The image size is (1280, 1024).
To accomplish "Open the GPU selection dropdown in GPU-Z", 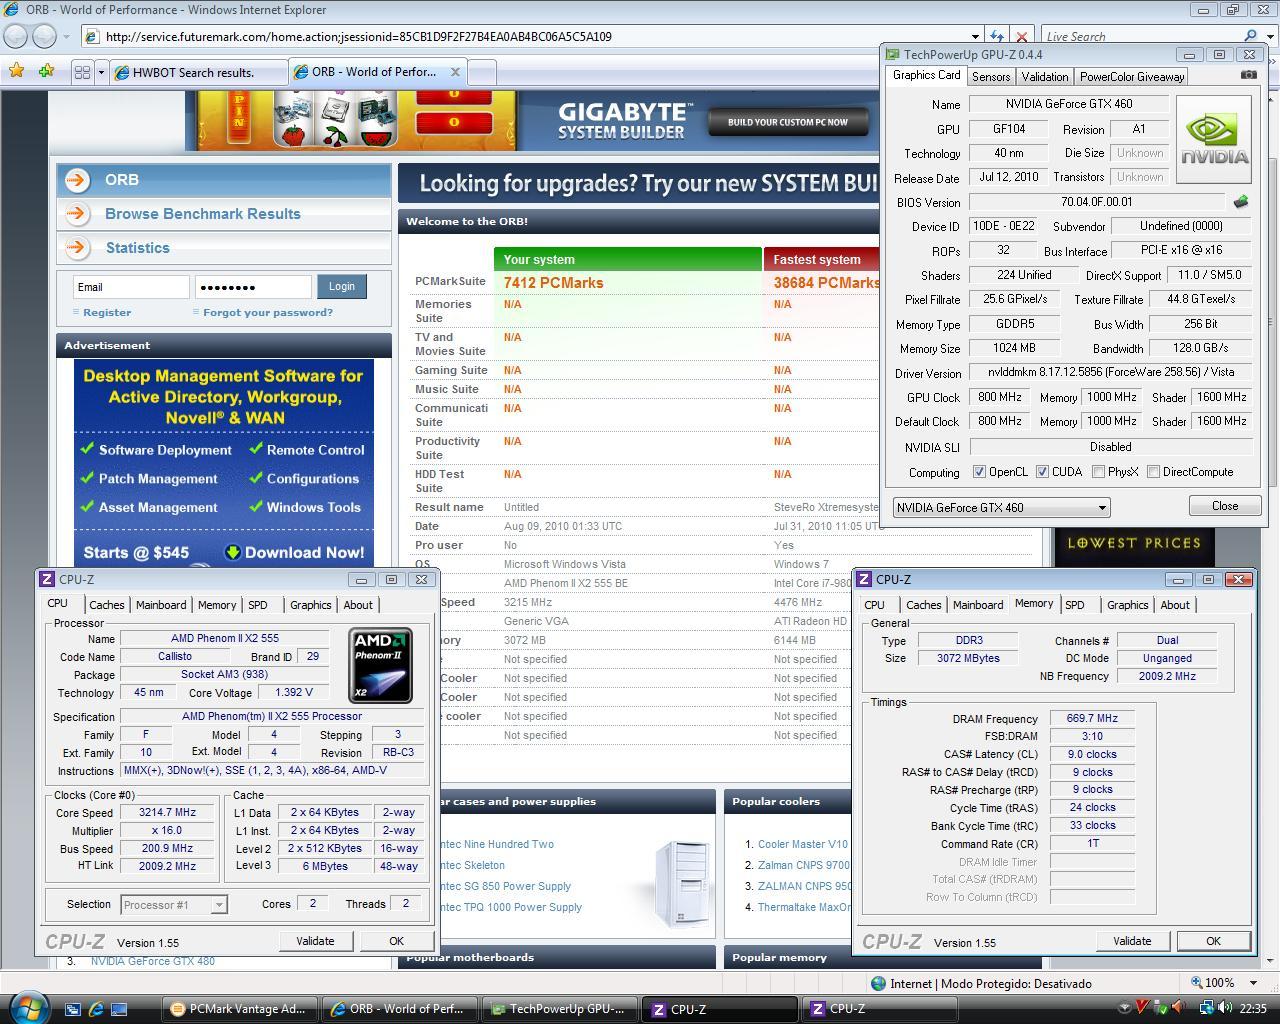I will tap(1001, 507).
